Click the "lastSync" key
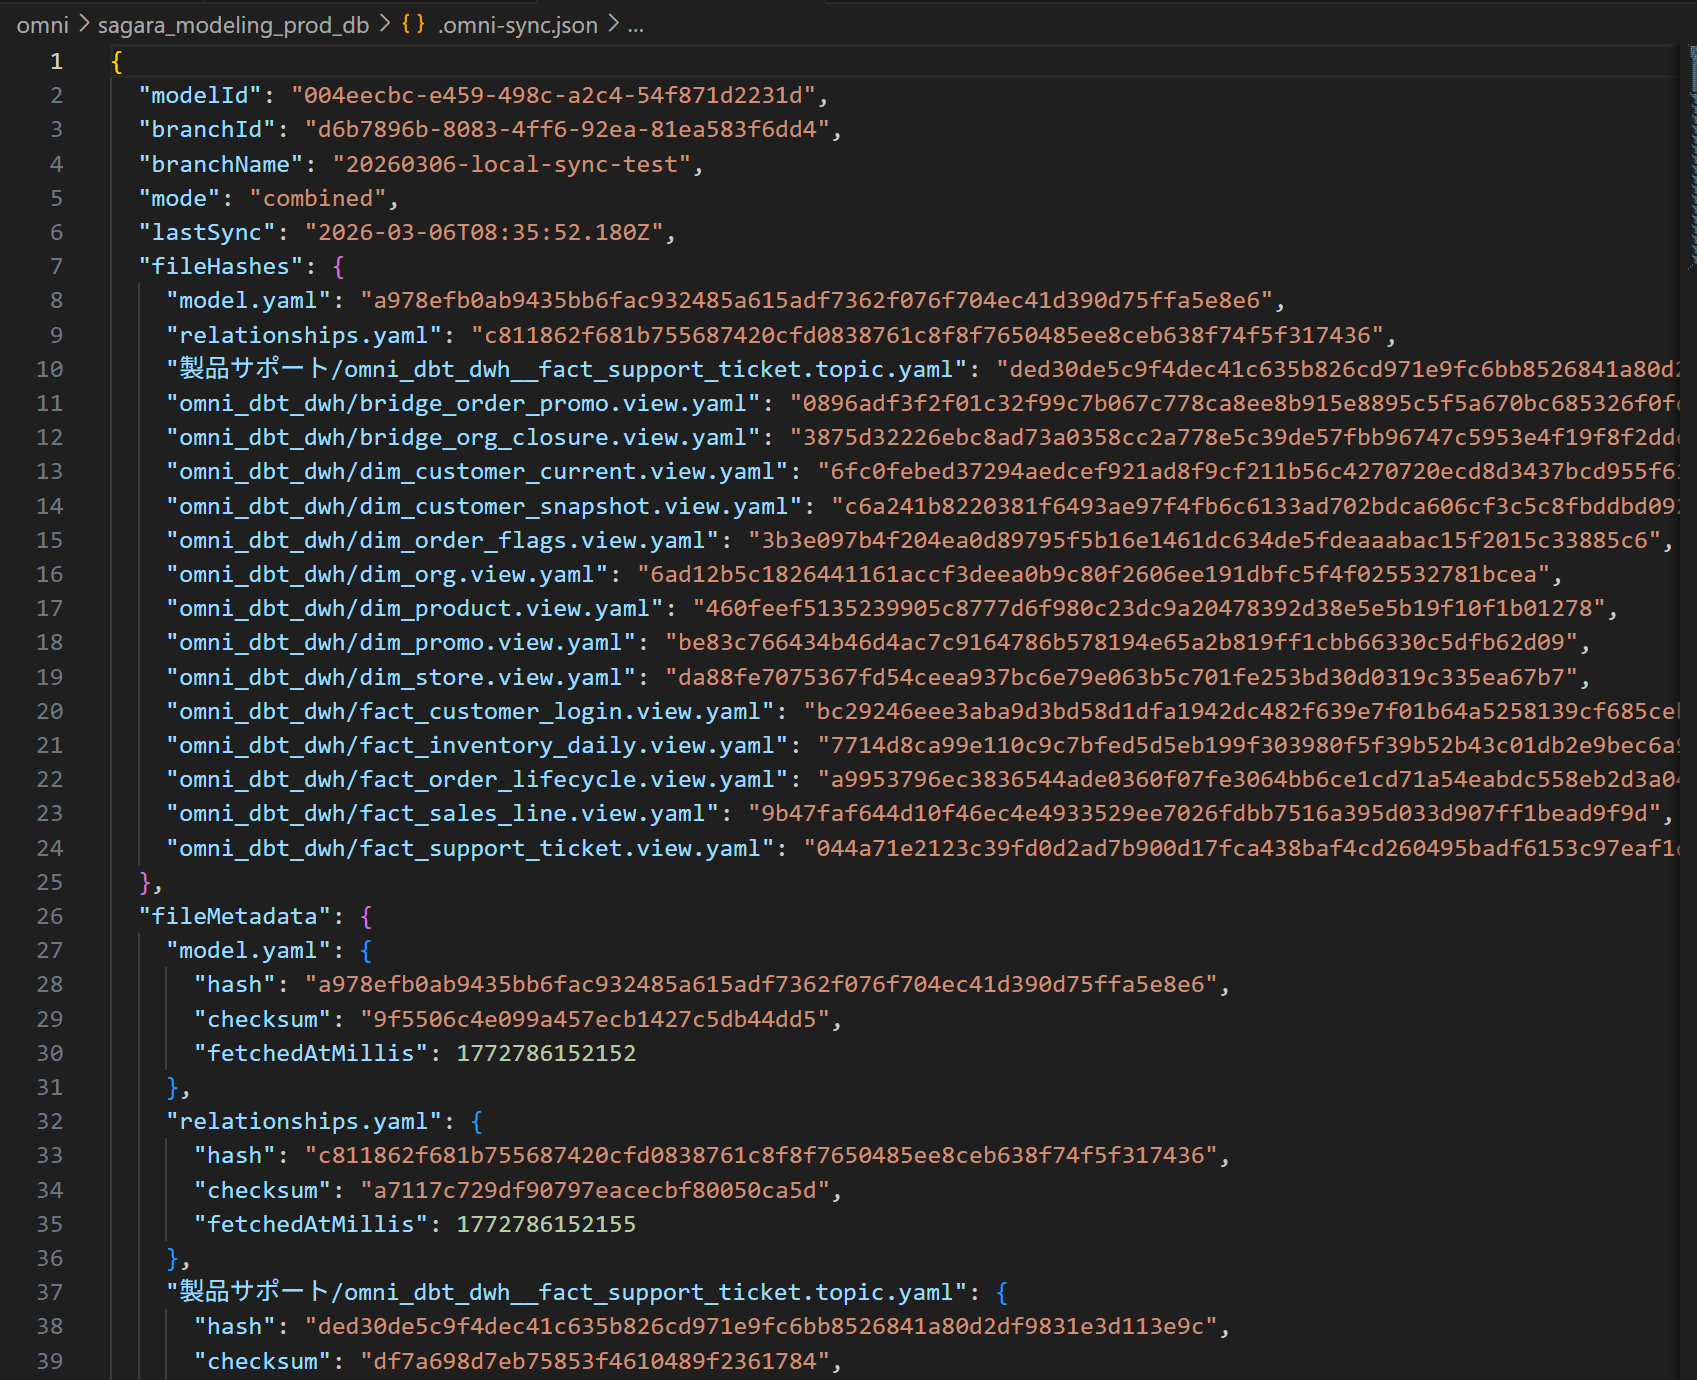 point(207,233)
